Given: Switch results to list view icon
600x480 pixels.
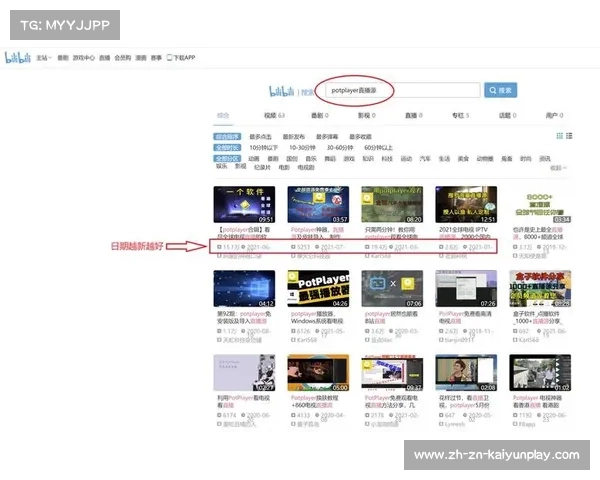Looking at the screenshot, I should [569, 136].
